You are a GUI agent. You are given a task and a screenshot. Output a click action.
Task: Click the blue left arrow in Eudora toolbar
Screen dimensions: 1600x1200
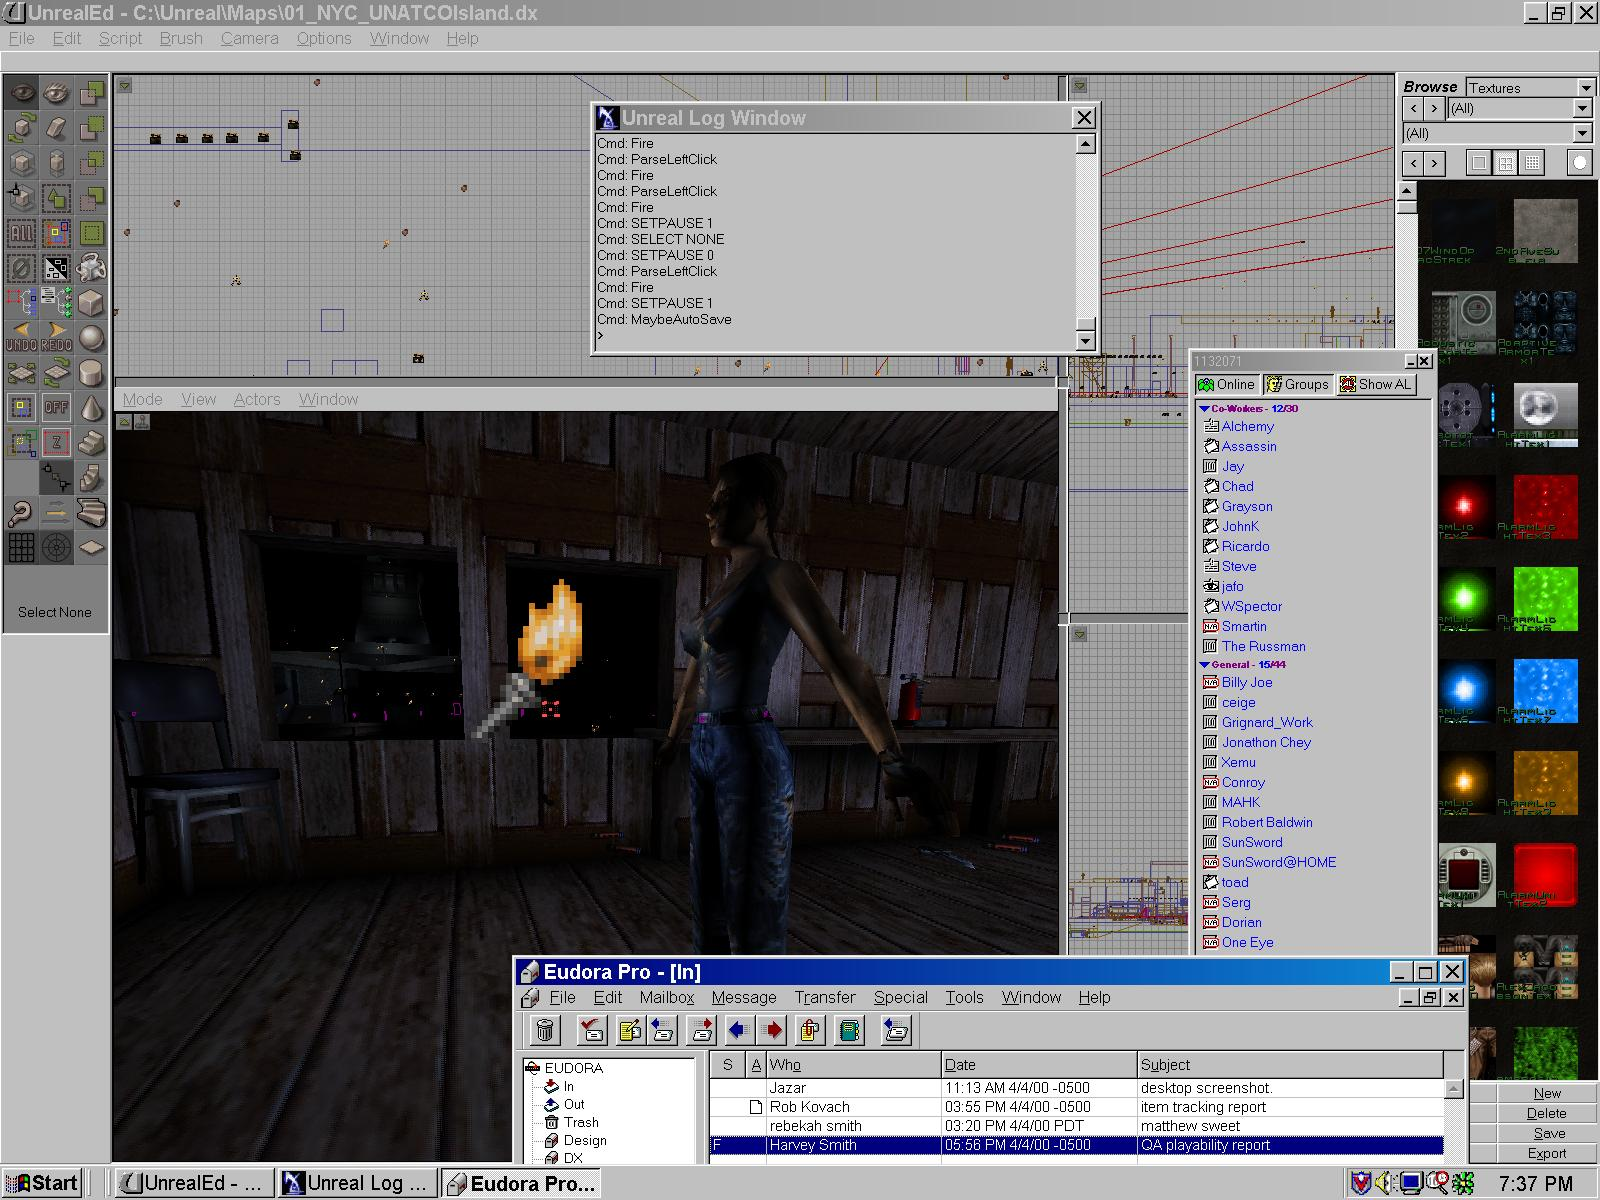click(x=738, y=1030)
